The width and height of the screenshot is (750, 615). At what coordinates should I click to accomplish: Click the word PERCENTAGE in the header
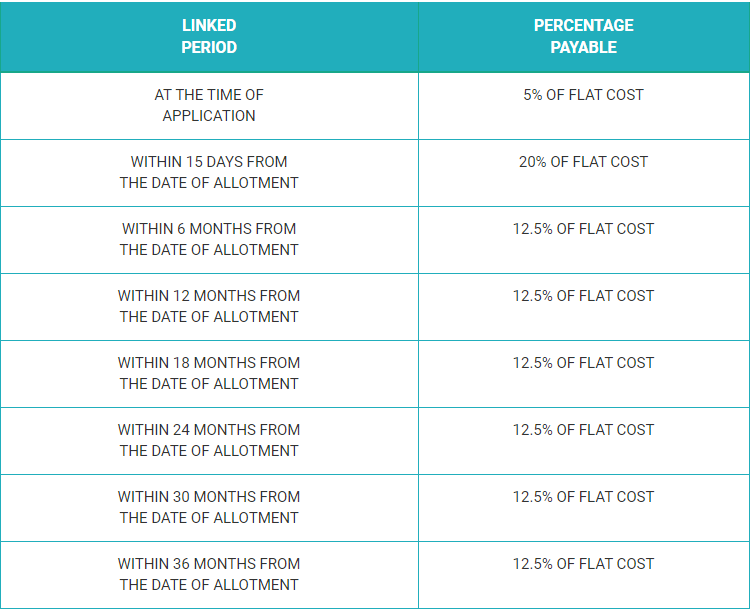(583, 25)
